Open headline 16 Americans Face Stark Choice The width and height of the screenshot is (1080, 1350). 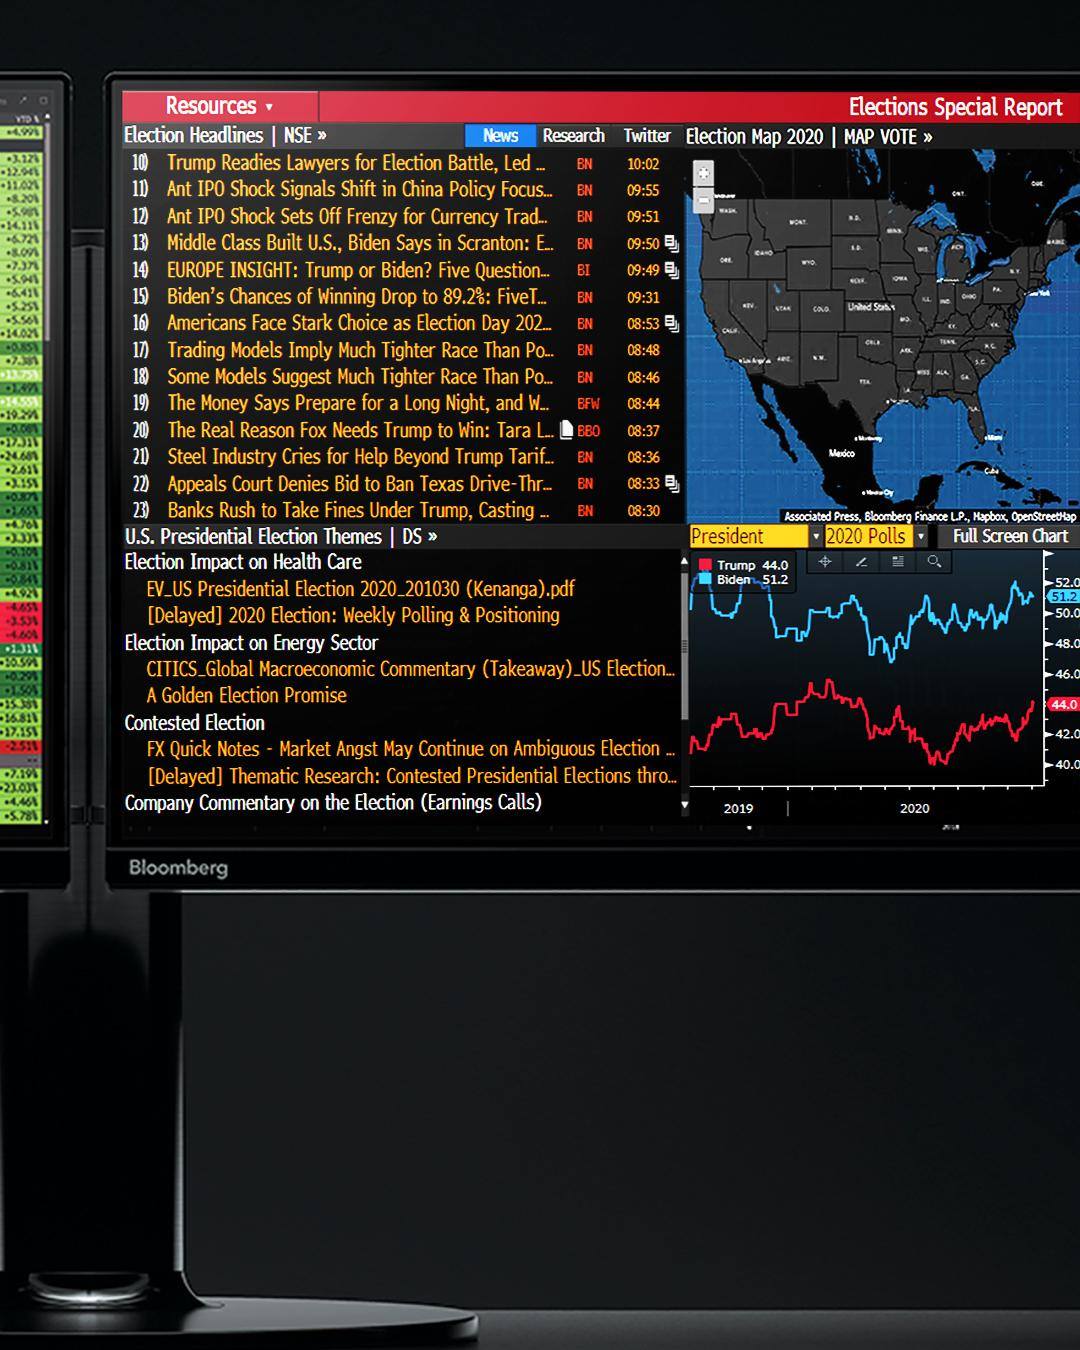click(359, 323)
